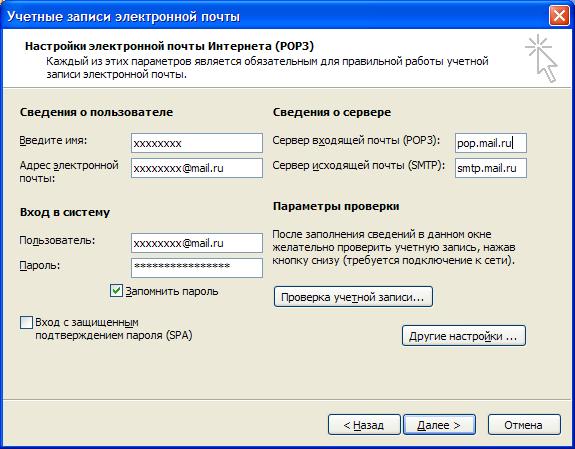Select the SMTP outgoing server field
This screenshot has height=449, width=575.
pos(491,168)
